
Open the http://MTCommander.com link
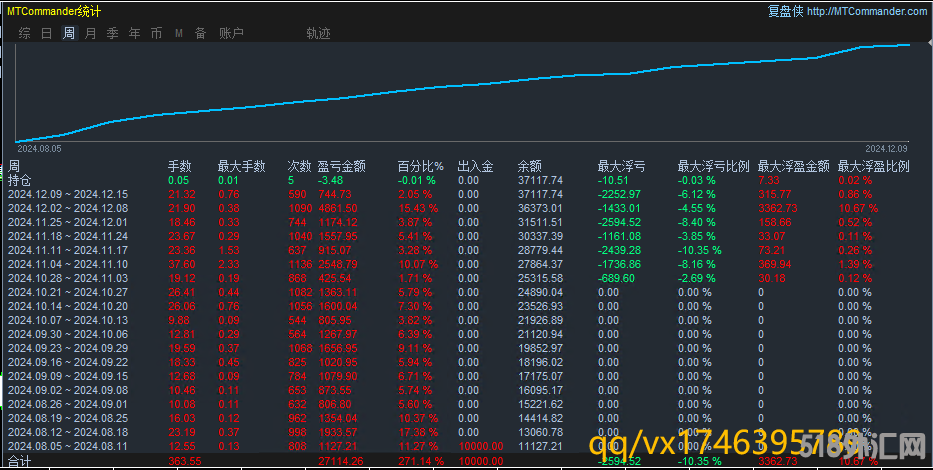point(866,11)
